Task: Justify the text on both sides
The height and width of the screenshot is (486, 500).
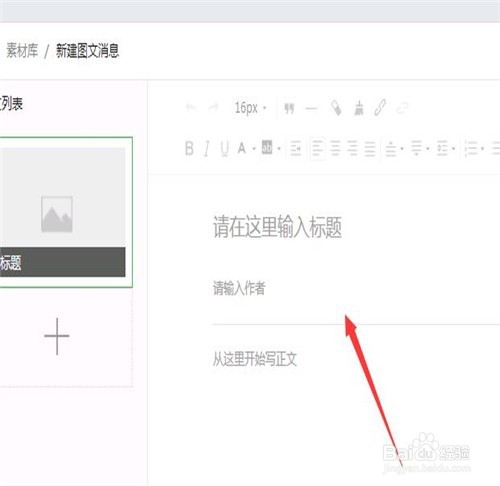Action: 370,149
